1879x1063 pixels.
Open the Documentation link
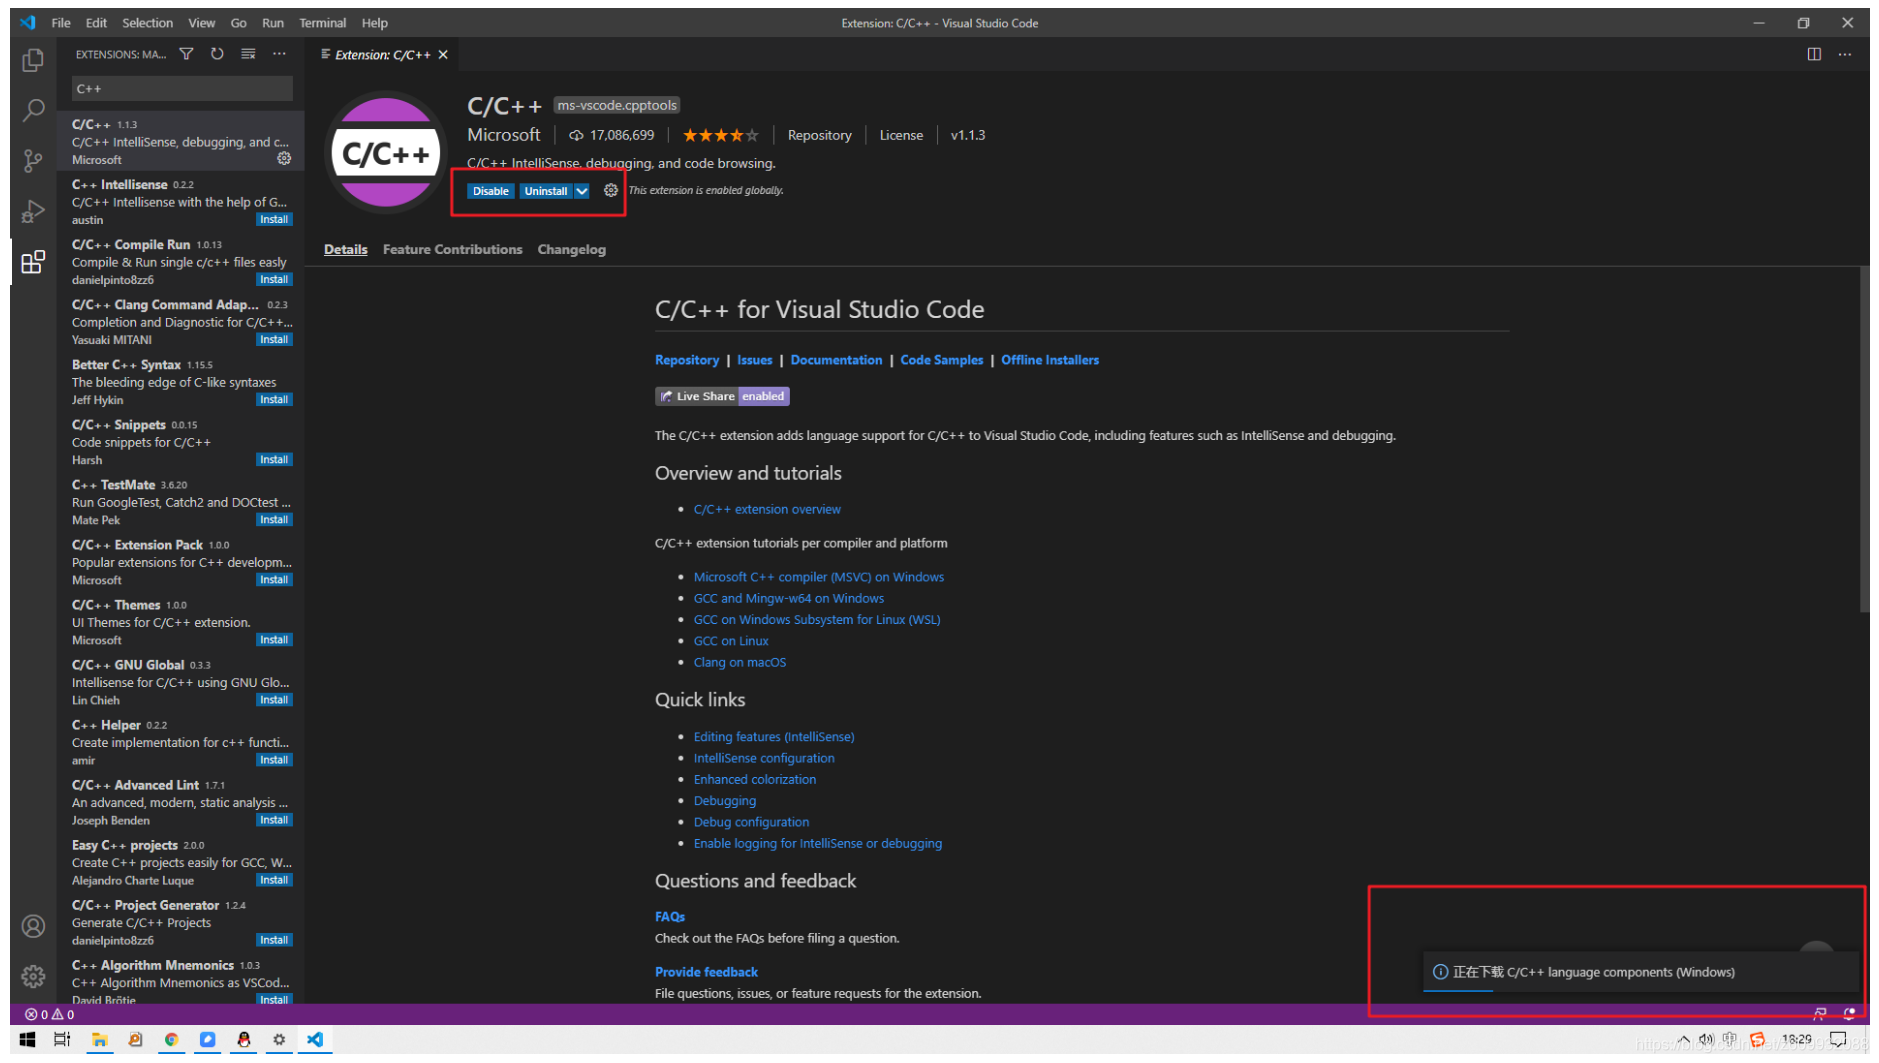(836, 360)
